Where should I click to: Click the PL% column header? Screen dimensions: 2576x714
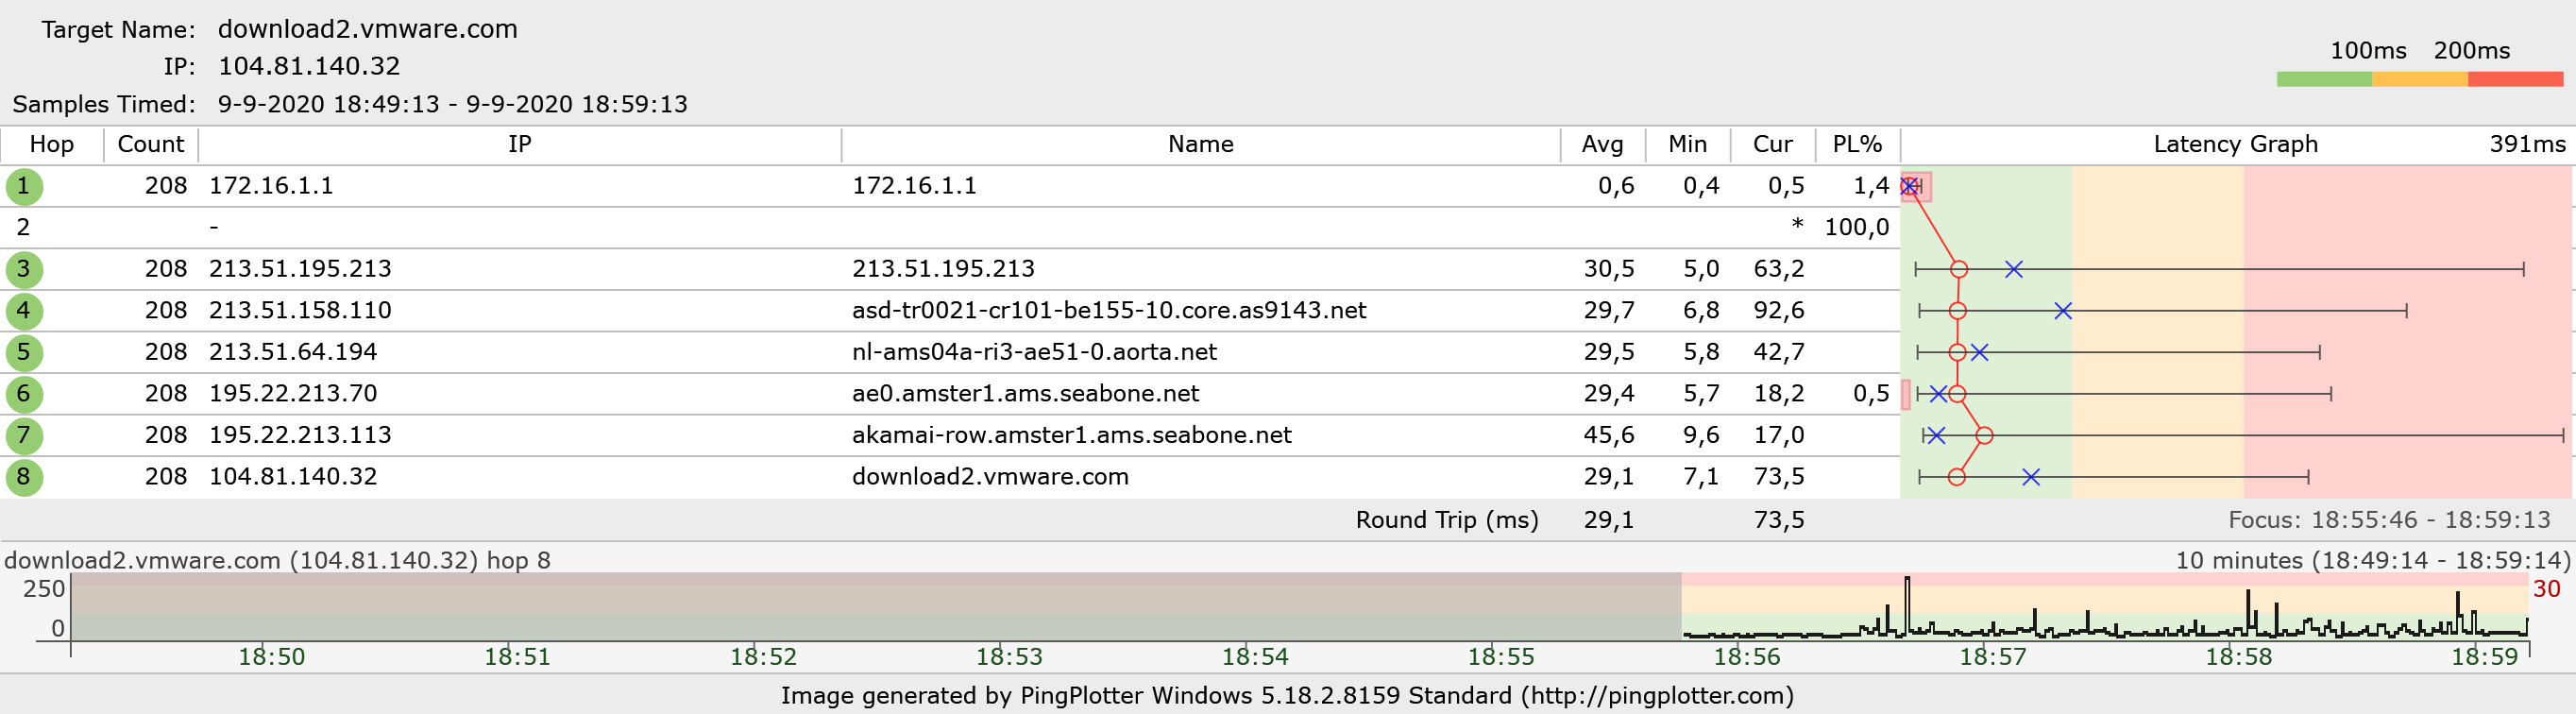point(1858,144)
